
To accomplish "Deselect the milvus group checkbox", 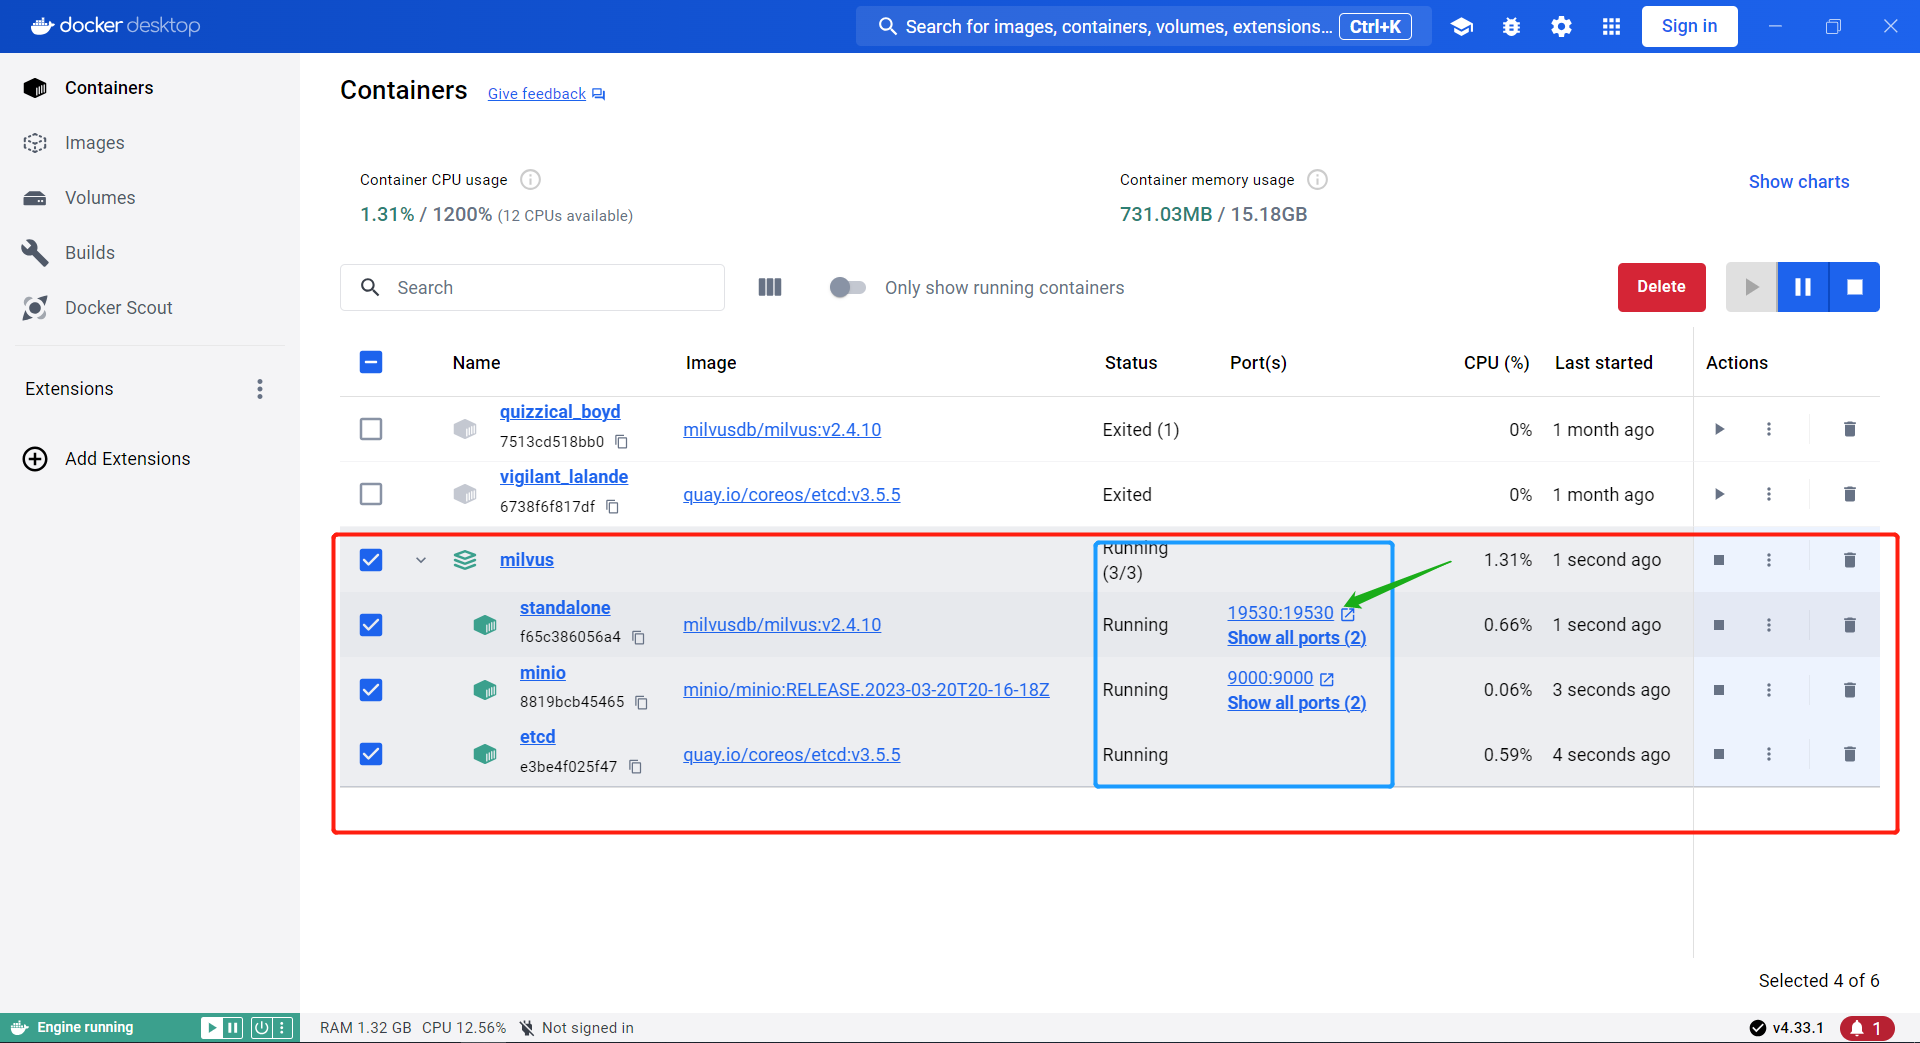I will pyautogui.click(x=370, y=560).
